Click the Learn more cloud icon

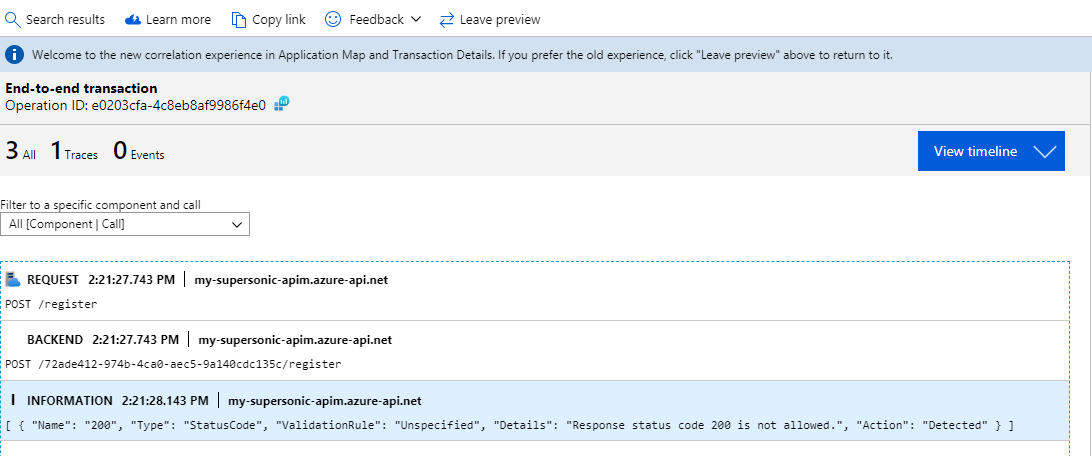pyautogui.click(x=133, y=19)
